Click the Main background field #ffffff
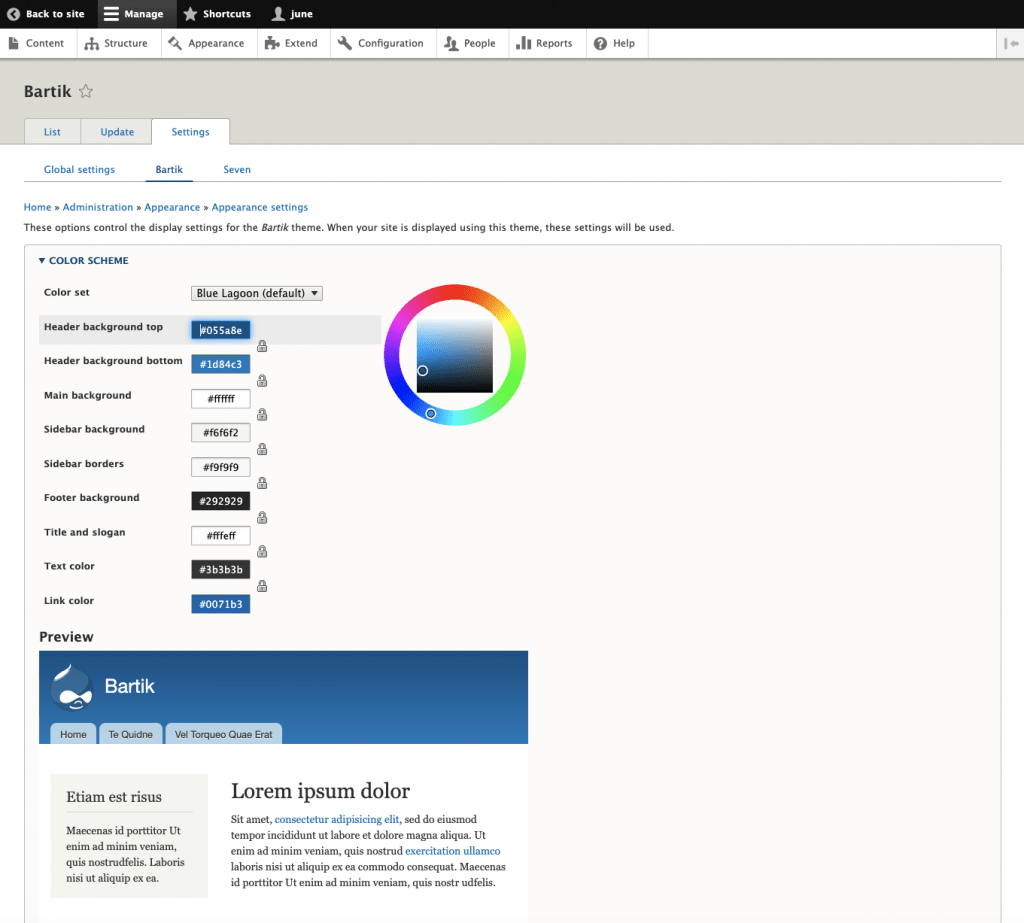1024x923 pixels. tap(221, 398)
